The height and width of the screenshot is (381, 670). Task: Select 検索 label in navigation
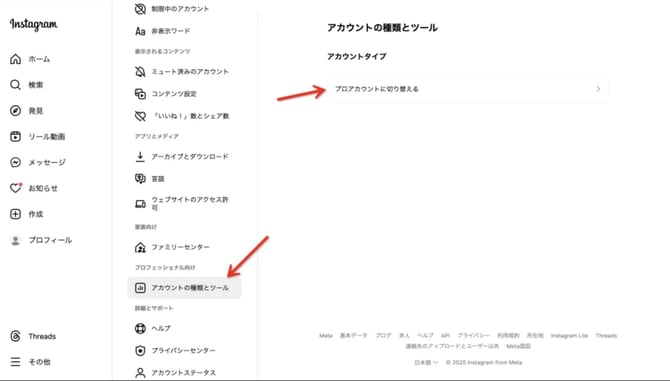click(36, 85)
